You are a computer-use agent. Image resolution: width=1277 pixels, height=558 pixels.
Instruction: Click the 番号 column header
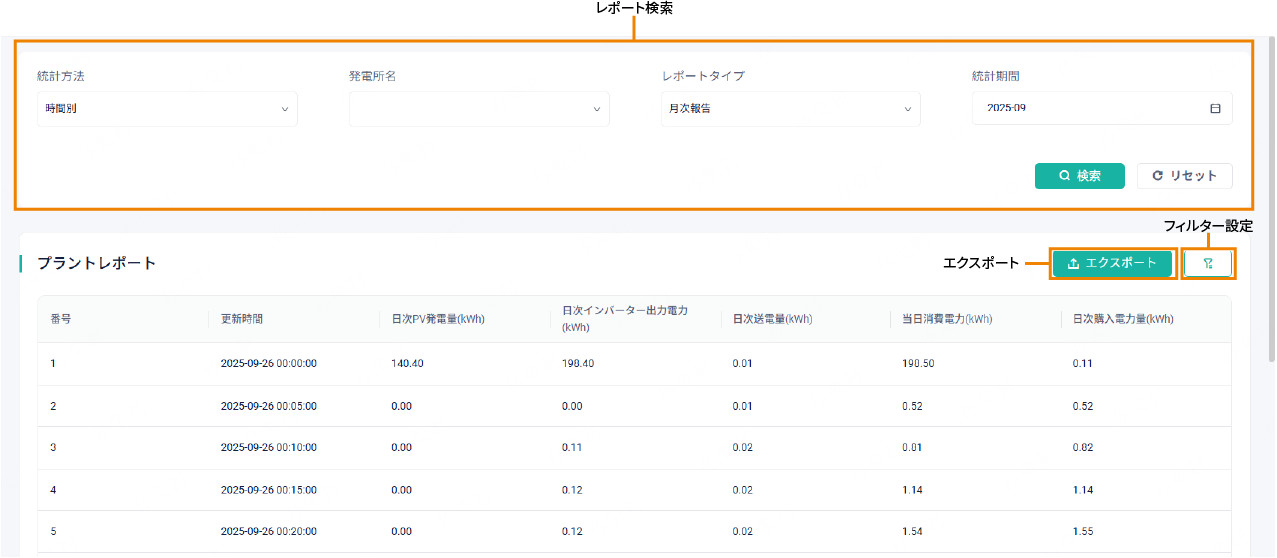pyautogui.click(x=61, y=319)
